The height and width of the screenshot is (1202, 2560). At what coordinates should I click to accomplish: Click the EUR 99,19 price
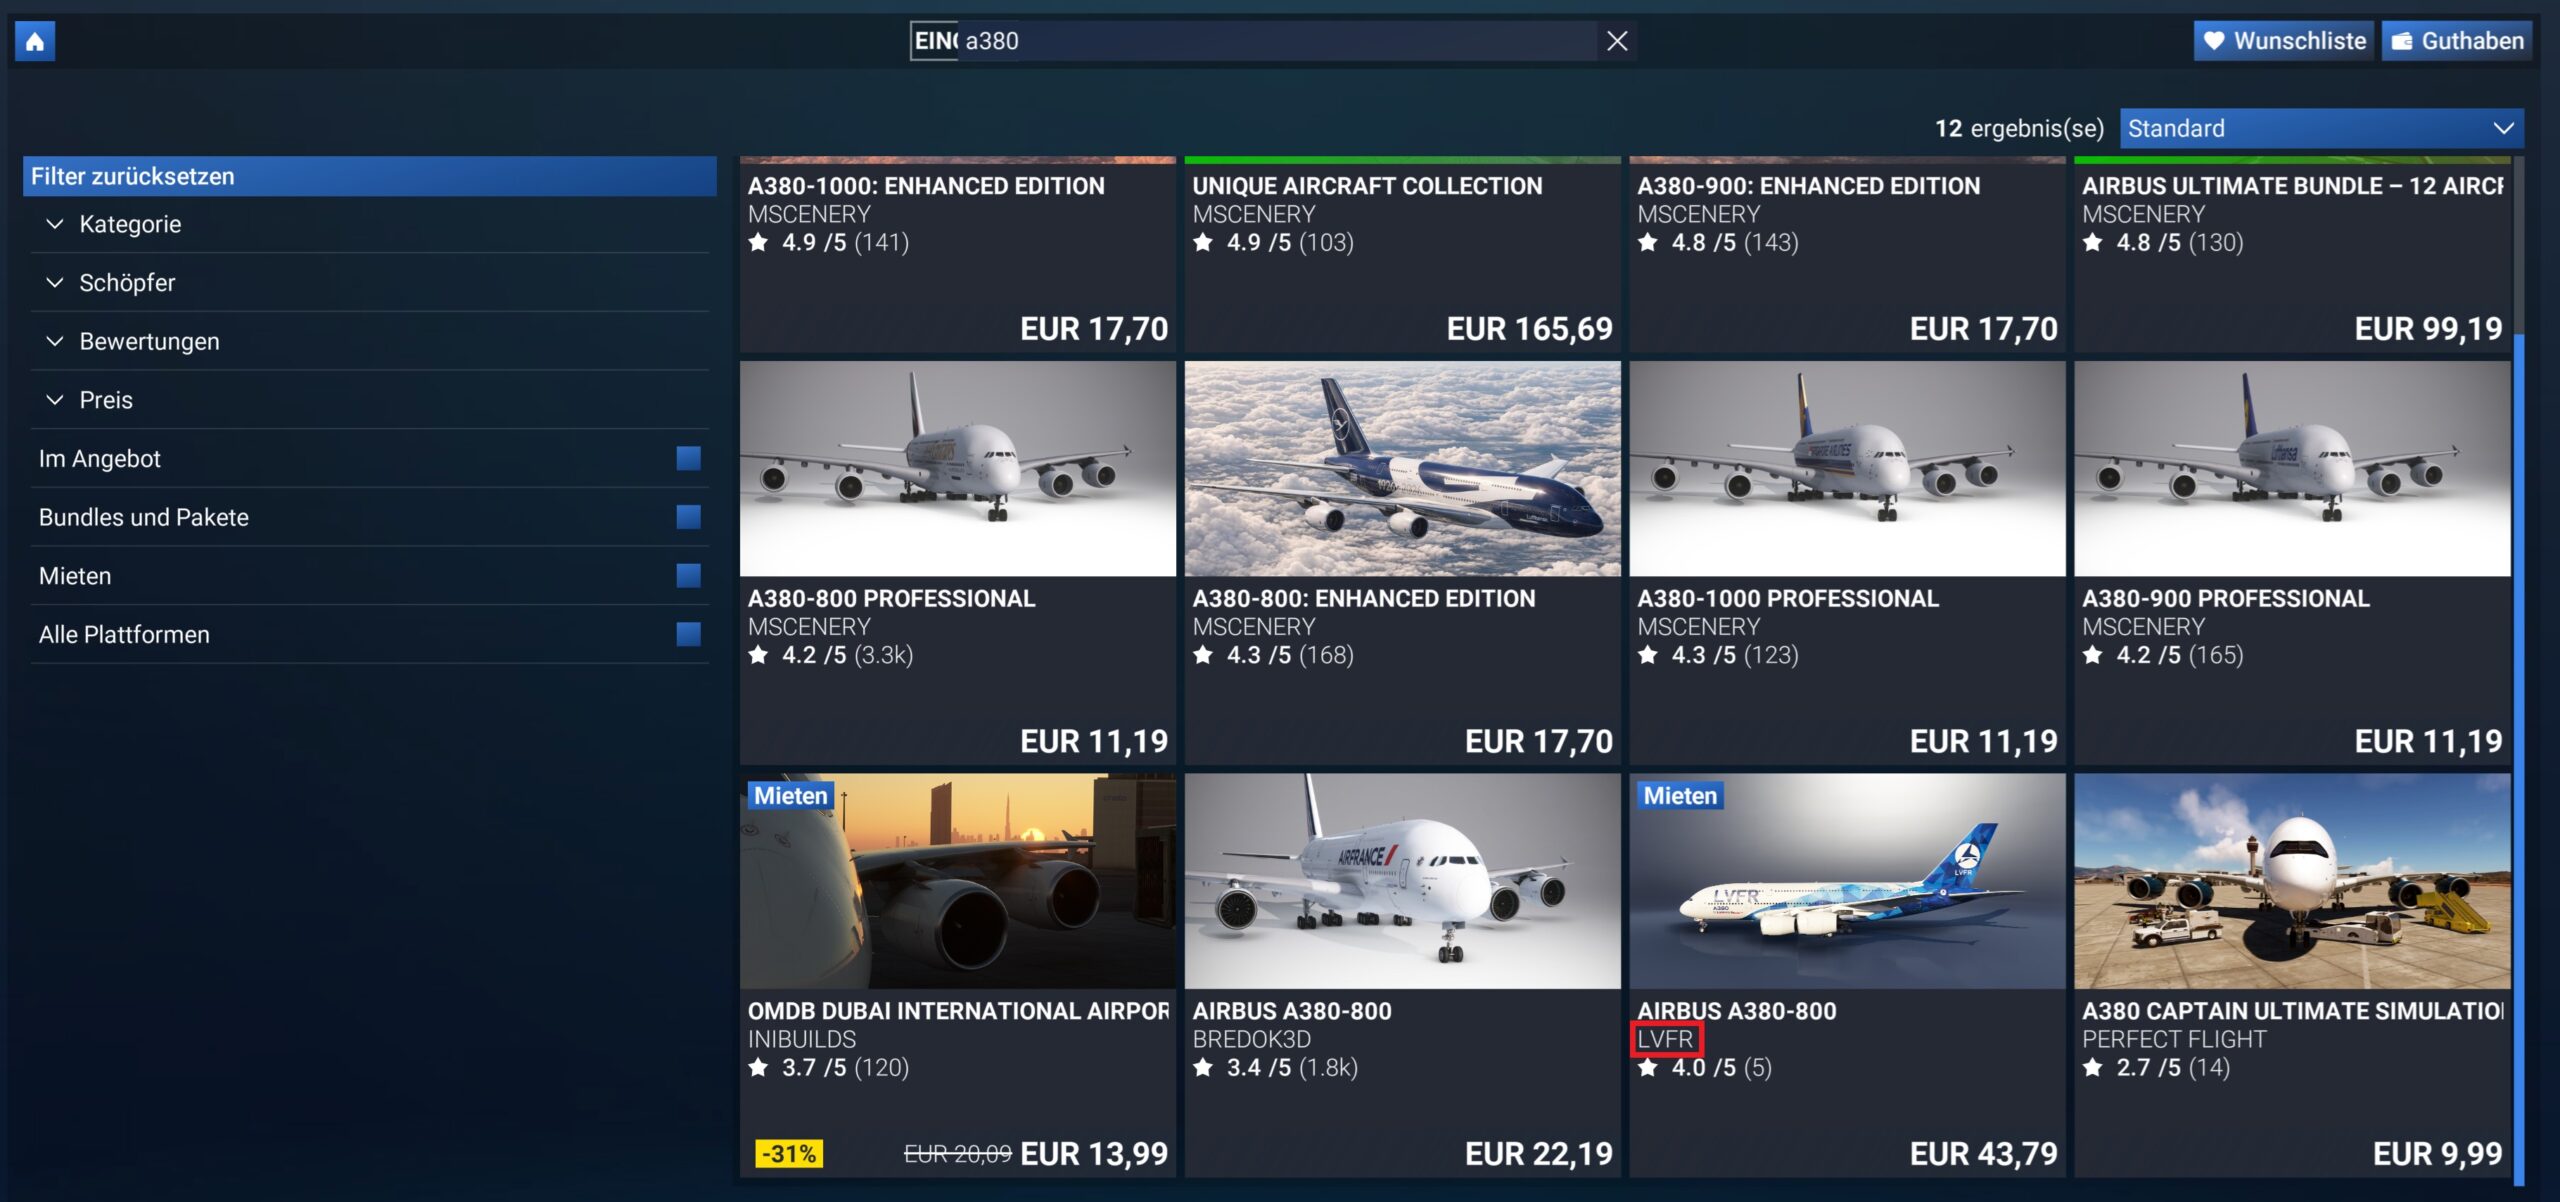(2428, 329)
